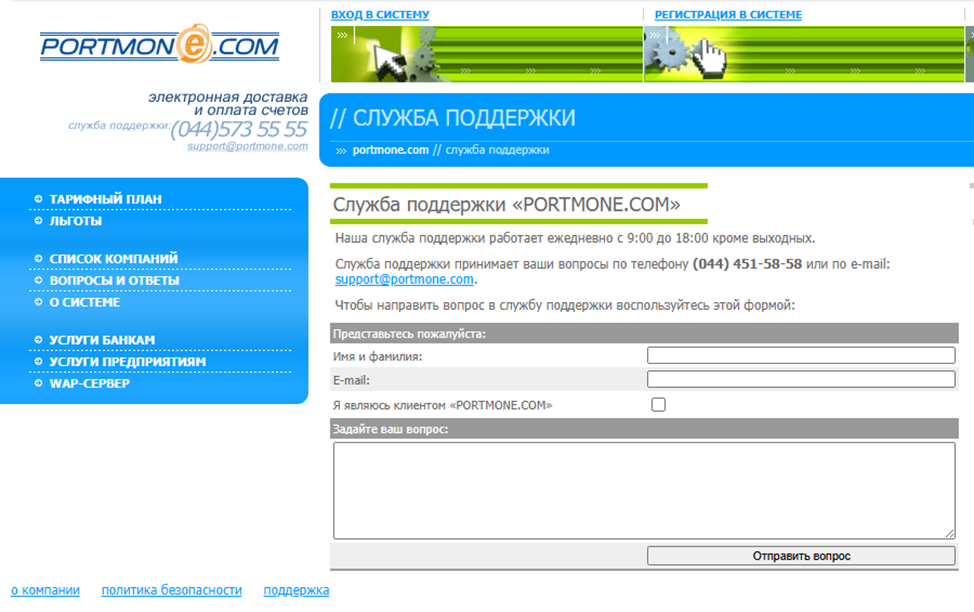Click the // СЛУЖБА ПОДДЕРЖКИ page title
Image resolution: width=974 pixels, height=612 pixels.
(x=453, y=118)
